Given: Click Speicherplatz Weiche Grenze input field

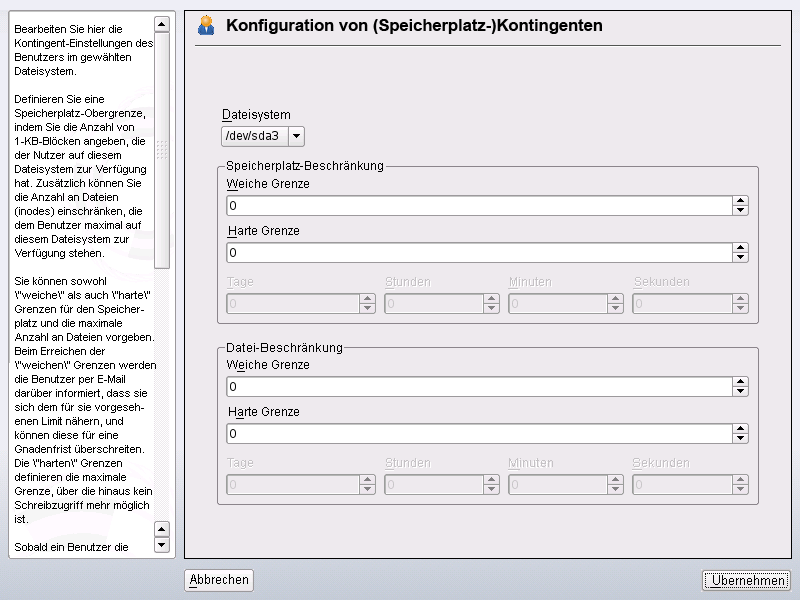Looking at the screenshot, I should [480, 206].
